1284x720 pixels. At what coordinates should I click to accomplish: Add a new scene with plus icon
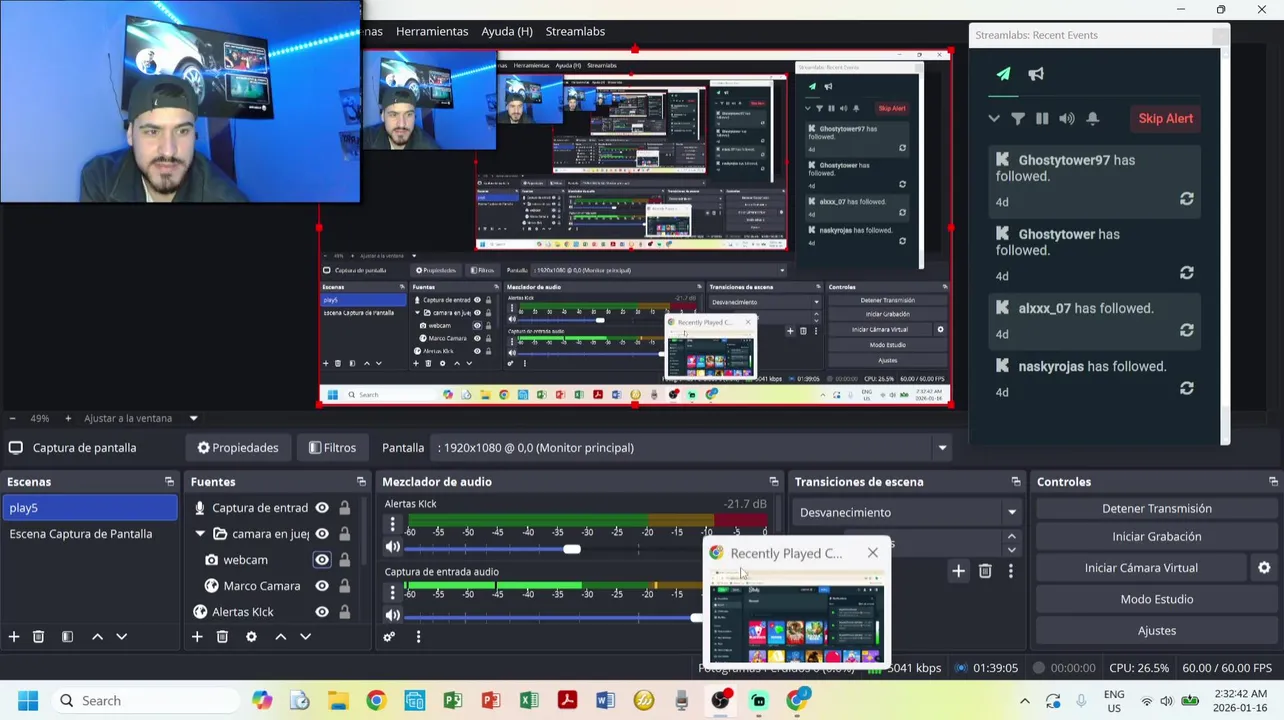[14, 636]
